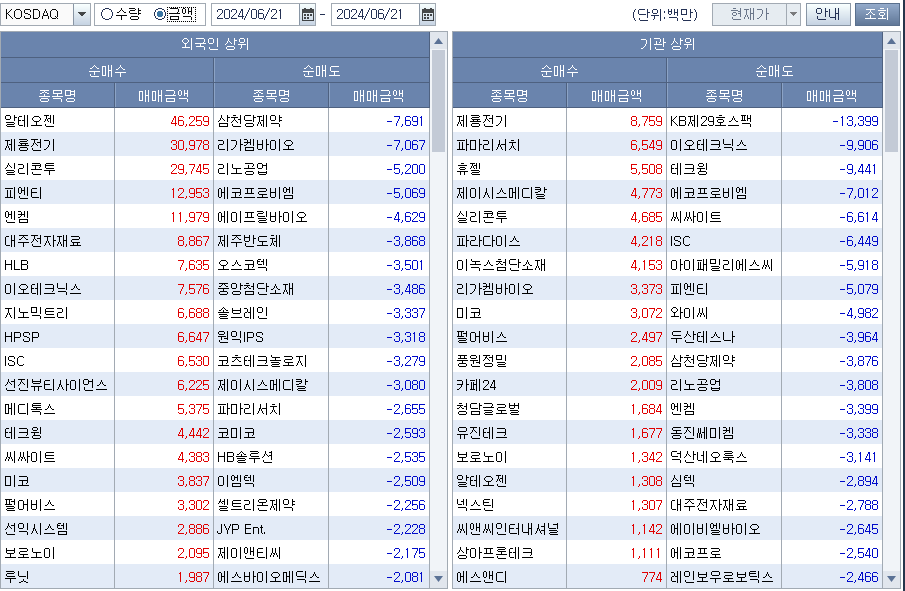
Task: Click the up arrow of the 외국인 상위 scrollbar
Action: (439, 41)
